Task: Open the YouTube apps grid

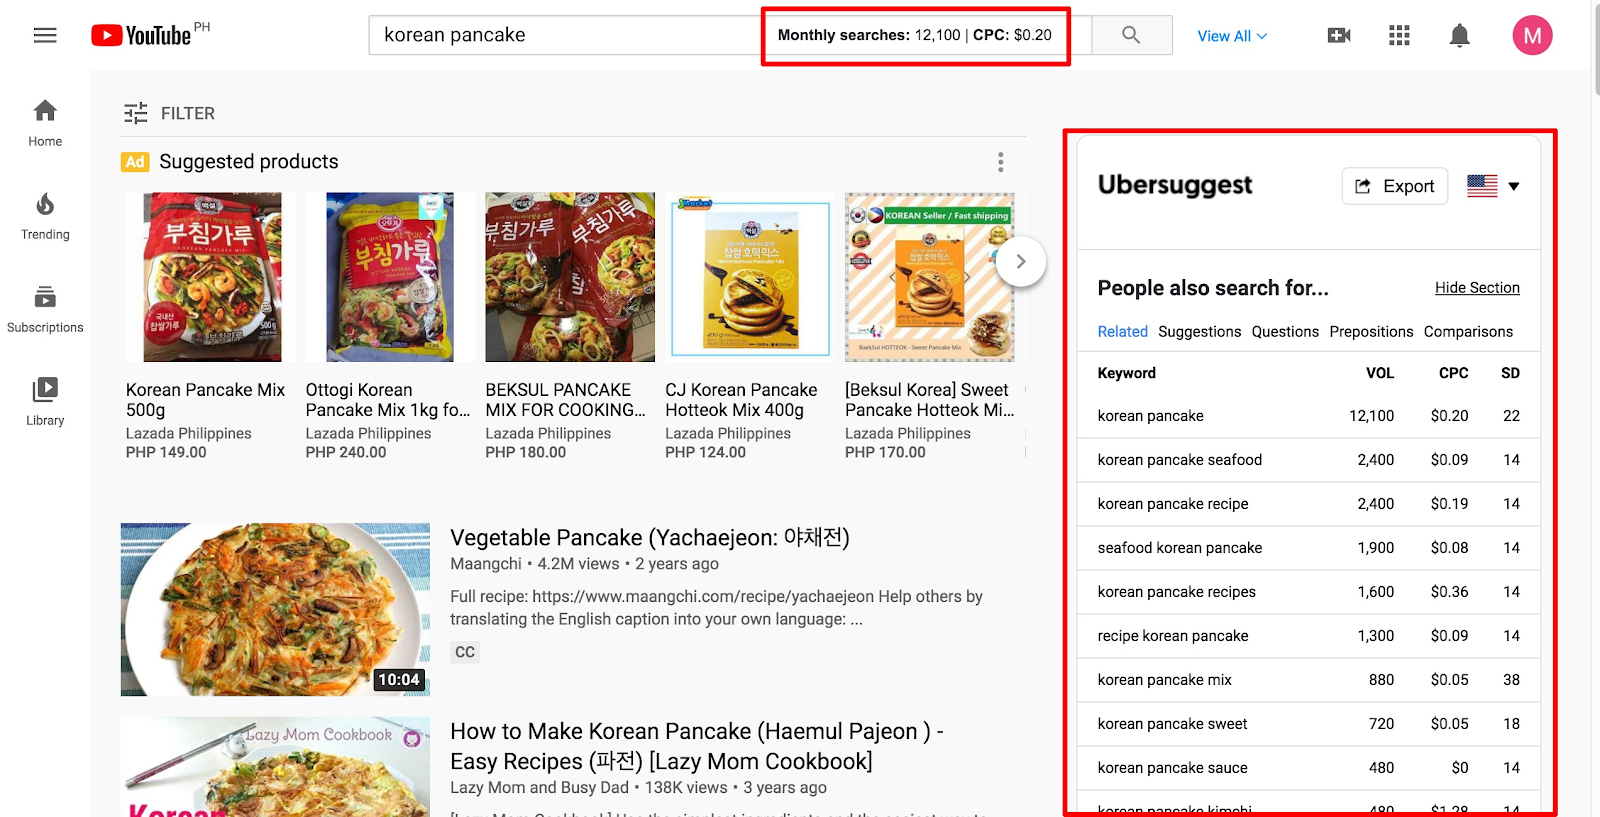Action: pyautogui.click(x=1399, y=35)
